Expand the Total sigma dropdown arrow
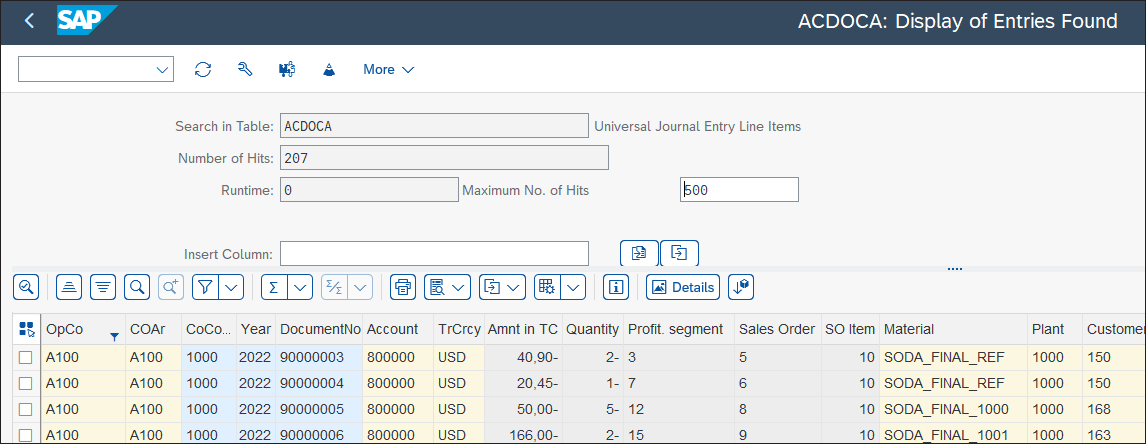The height and width of the screenshot is (444, 1146). click(300, 287)
